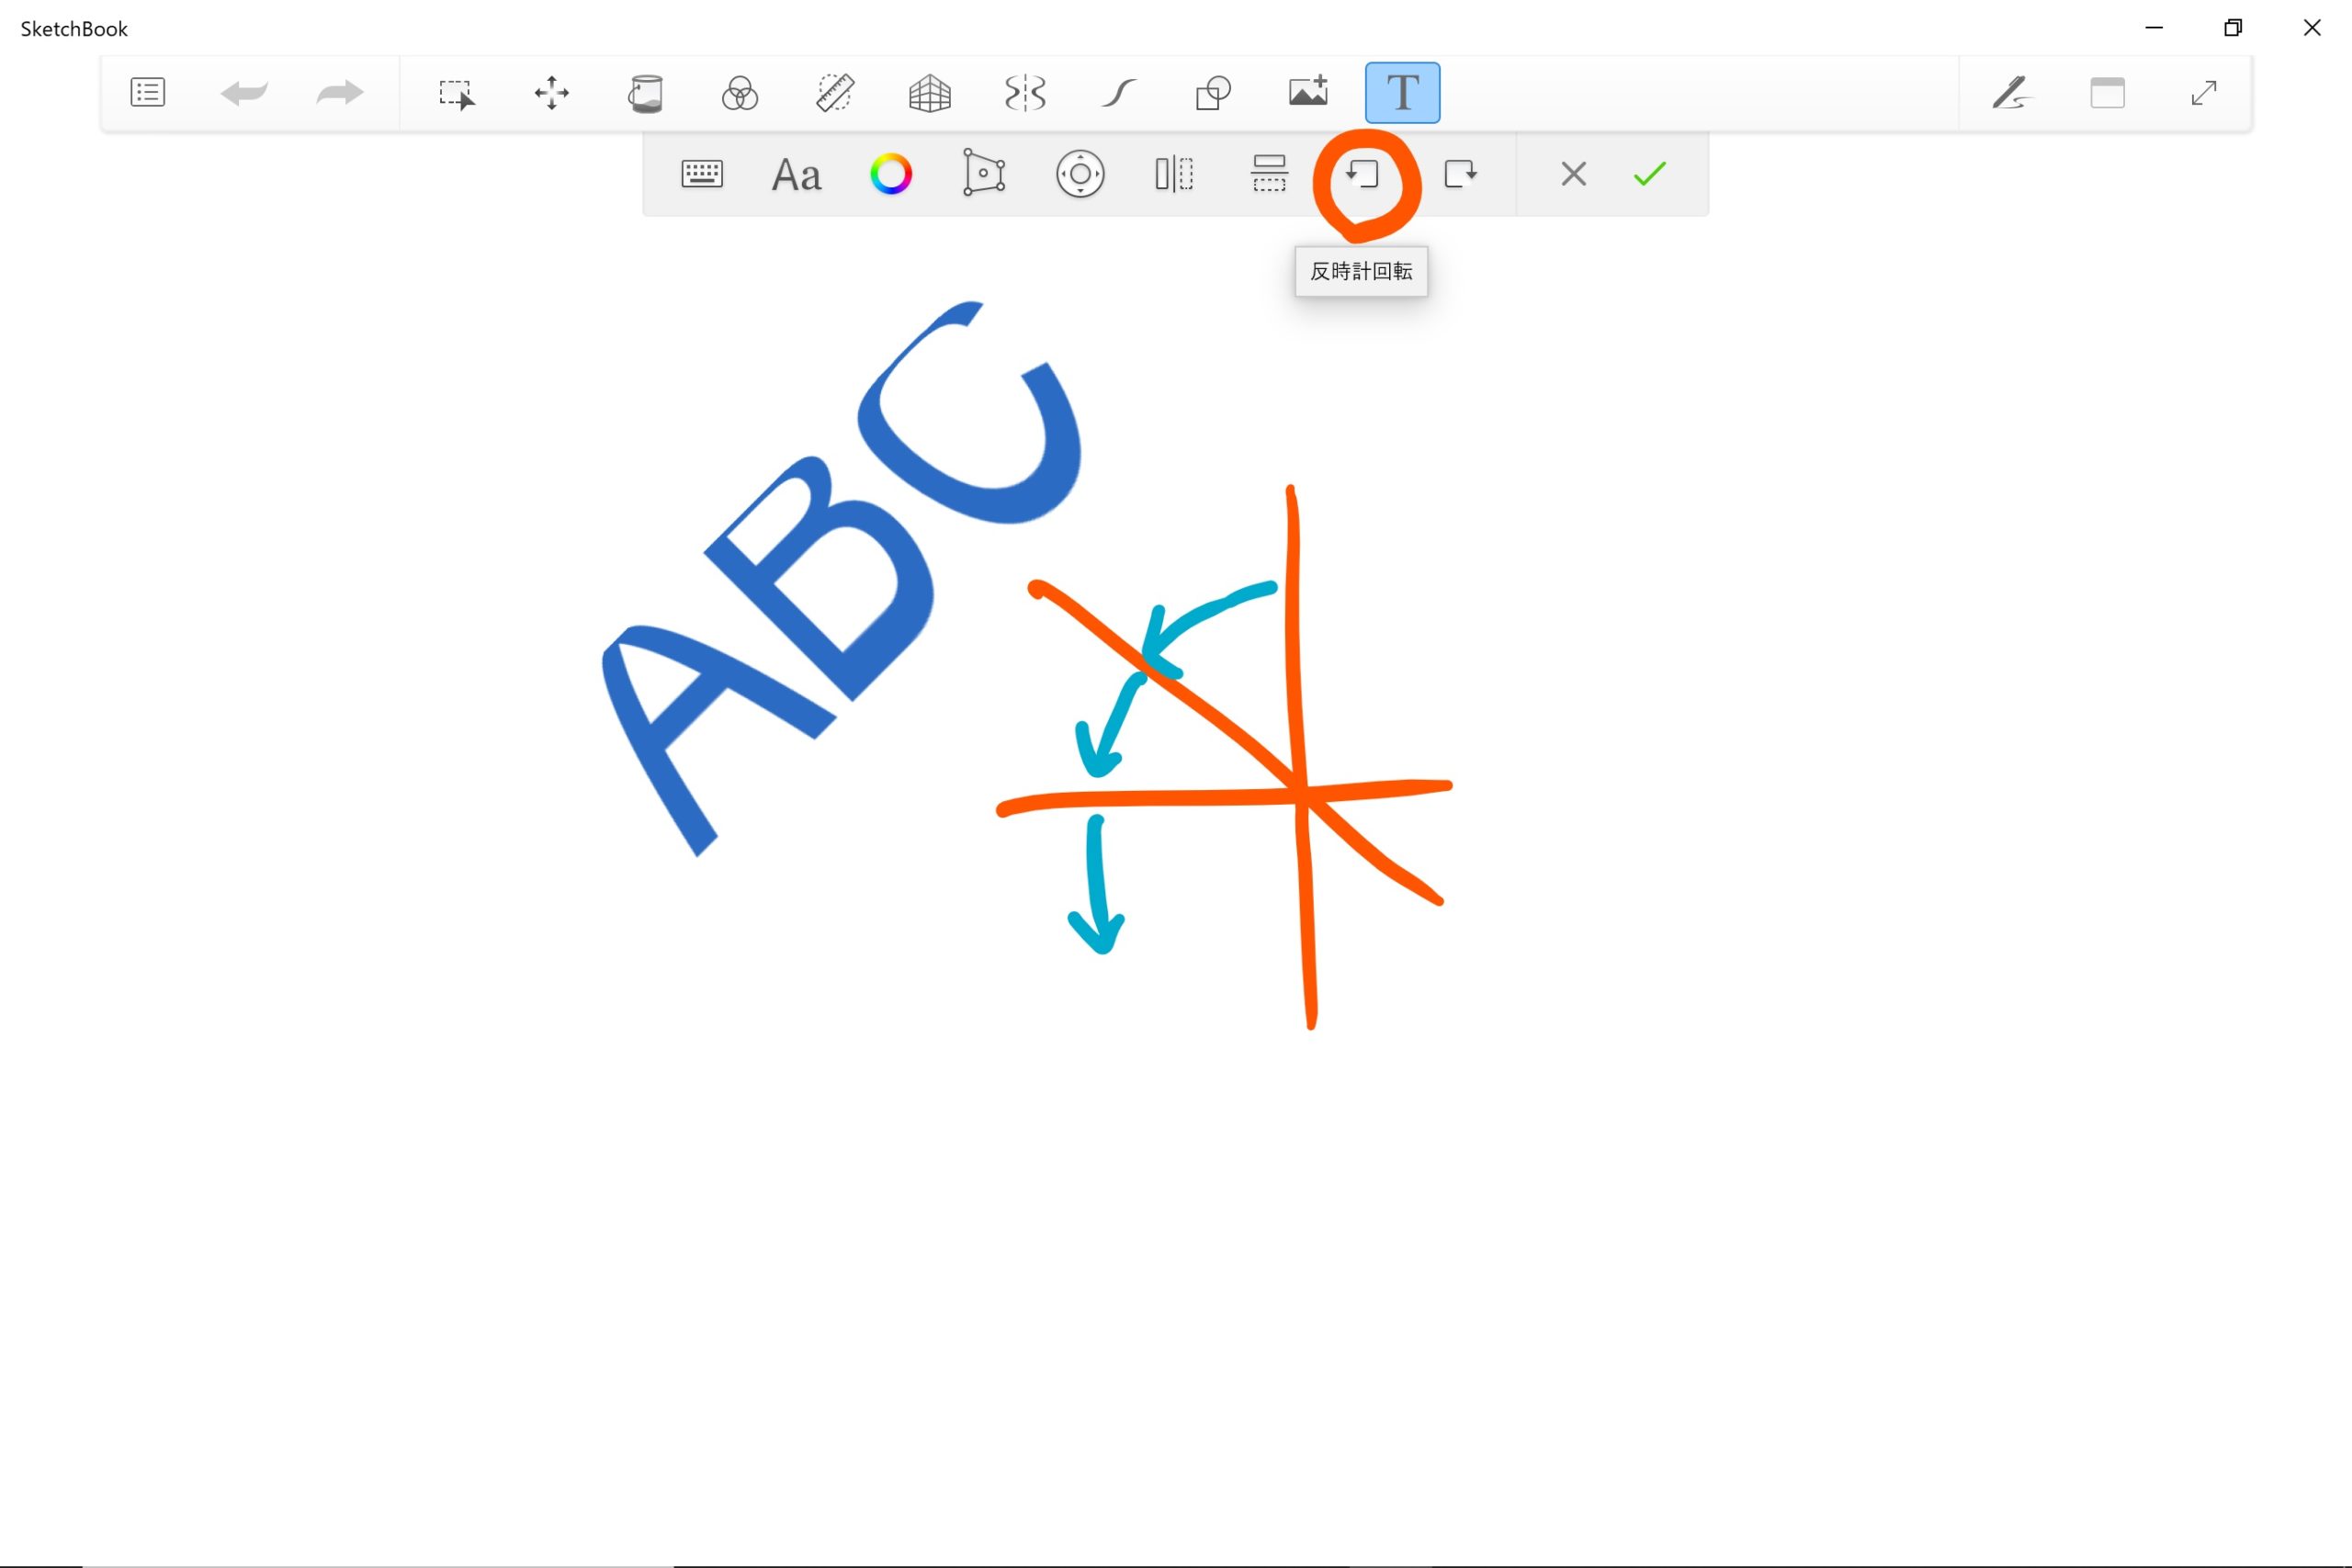Image resolution: width=2352 pixels, height=1568 pixels.
Task: Open the Aa font picker
Action: pyautogui.click(x=797, y=175)
